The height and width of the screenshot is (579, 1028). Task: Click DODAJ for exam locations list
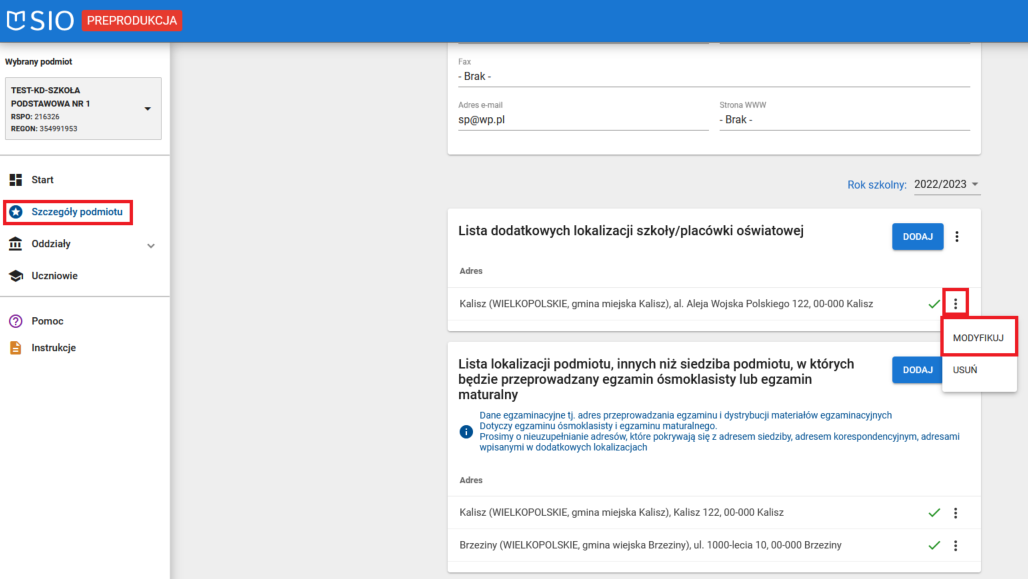point(917,370)
